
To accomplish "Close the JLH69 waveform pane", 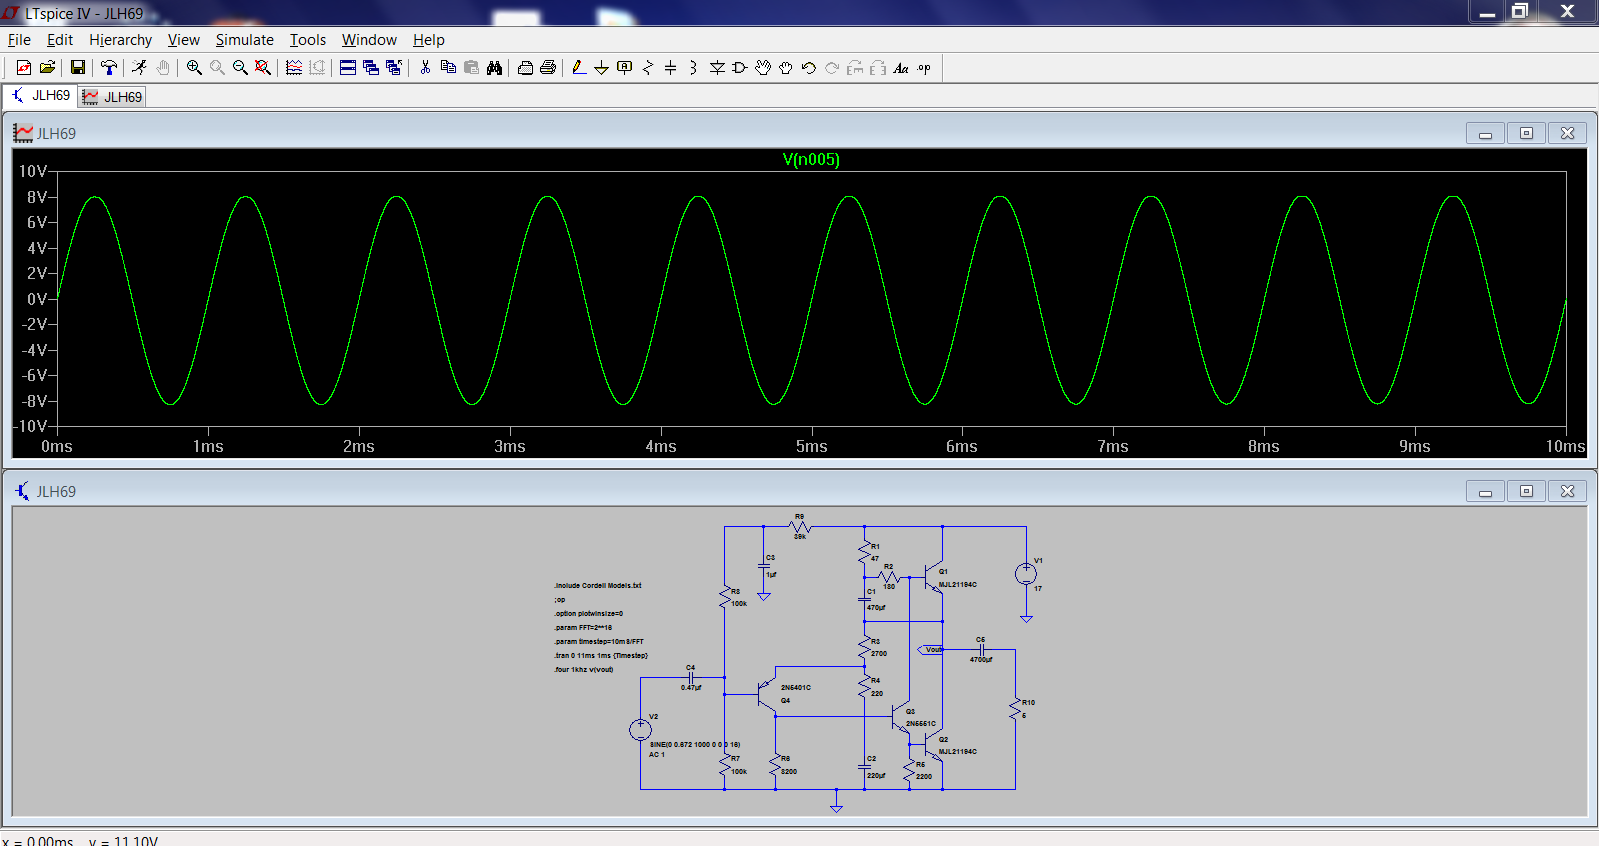I will pos(1567,133).
